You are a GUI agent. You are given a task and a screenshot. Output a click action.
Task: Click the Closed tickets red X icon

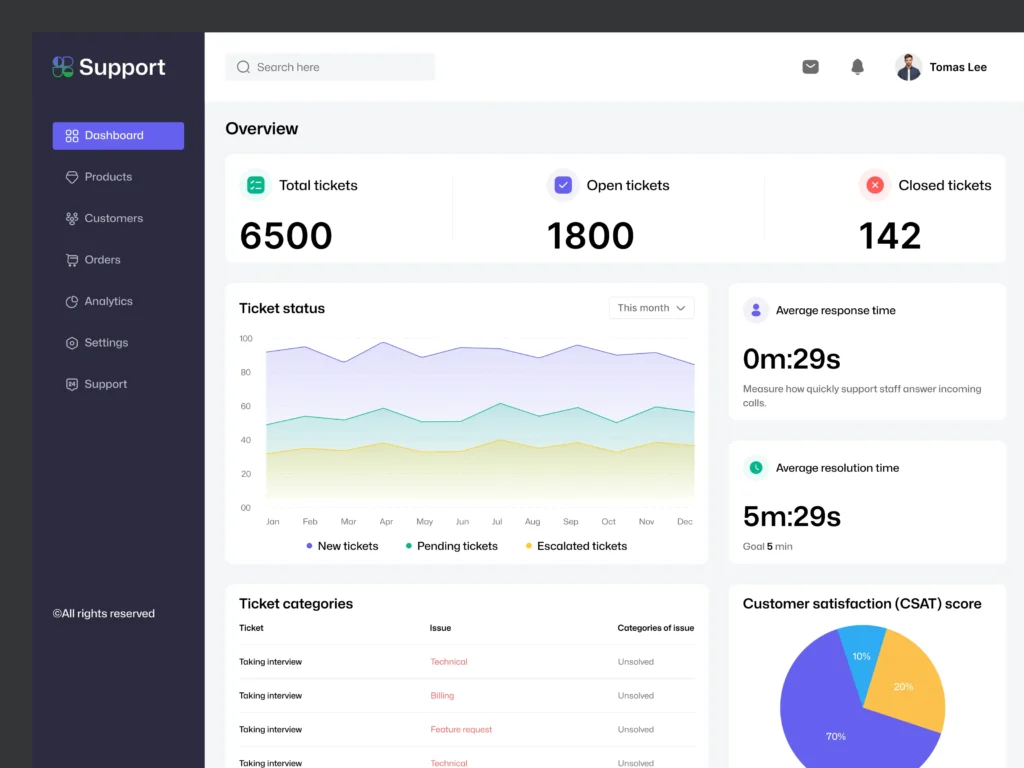(875, 185)
